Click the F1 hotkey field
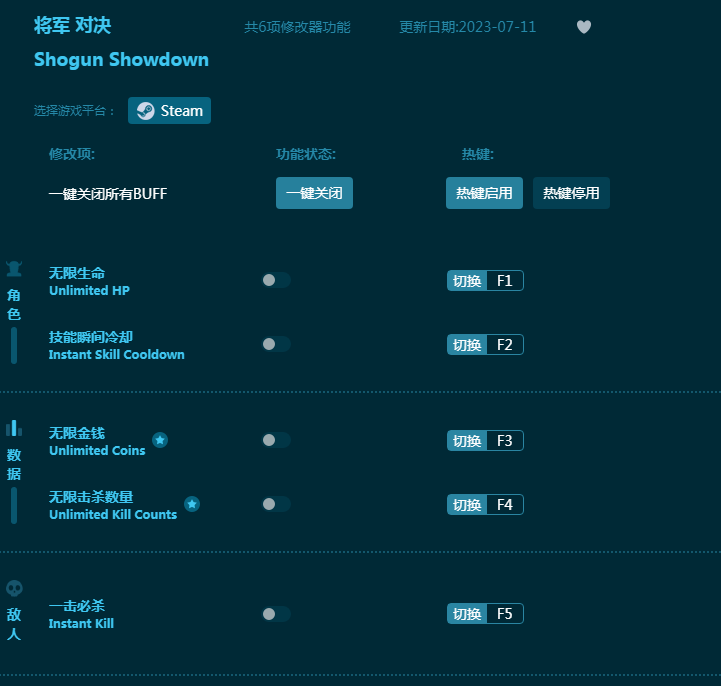Screen dimensions: 721x686 coord(505,280)
